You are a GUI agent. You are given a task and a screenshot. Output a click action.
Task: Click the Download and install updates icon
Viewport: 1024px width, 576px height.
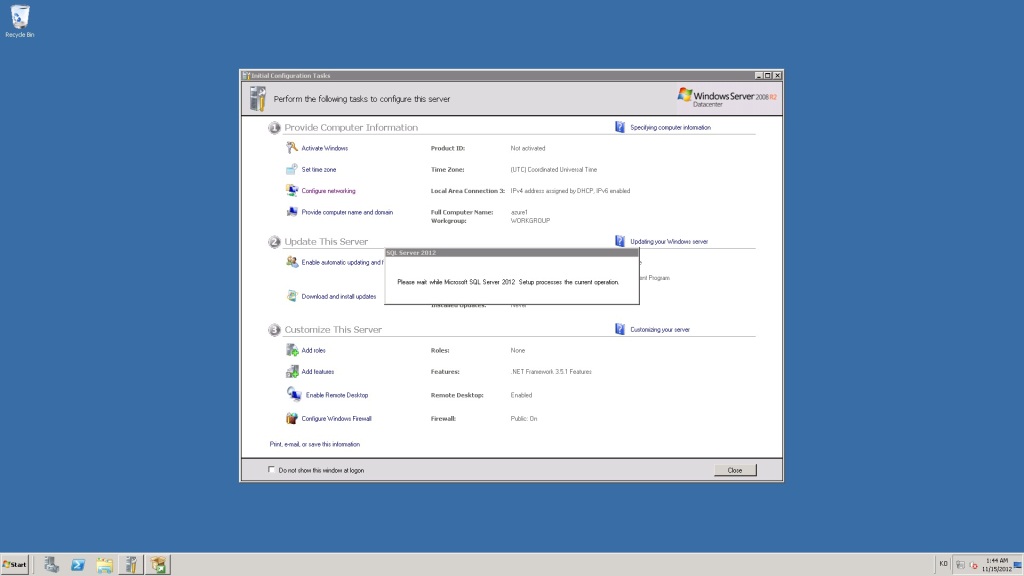click(291, 296)
